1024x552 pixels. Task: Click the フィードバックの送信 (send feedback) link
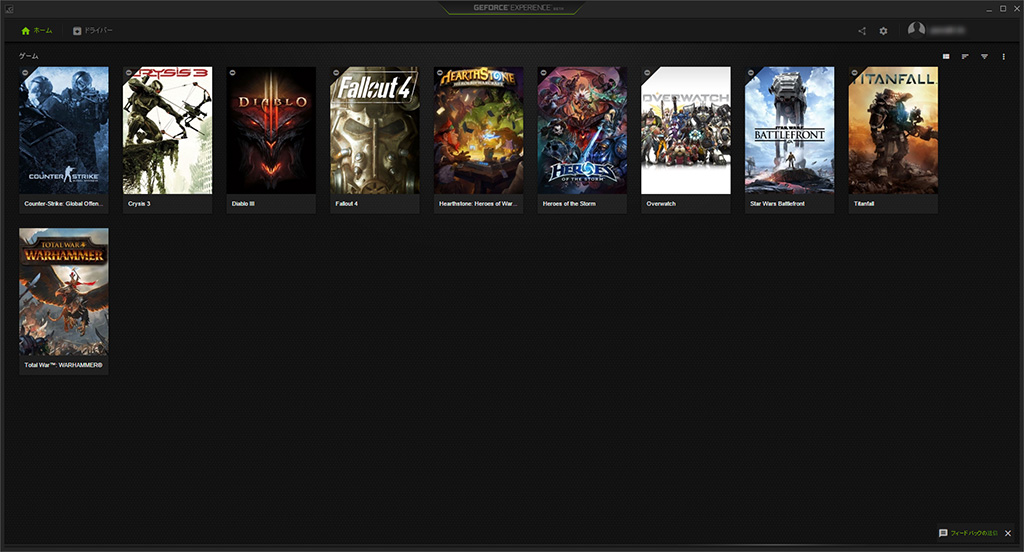(974, 534)
